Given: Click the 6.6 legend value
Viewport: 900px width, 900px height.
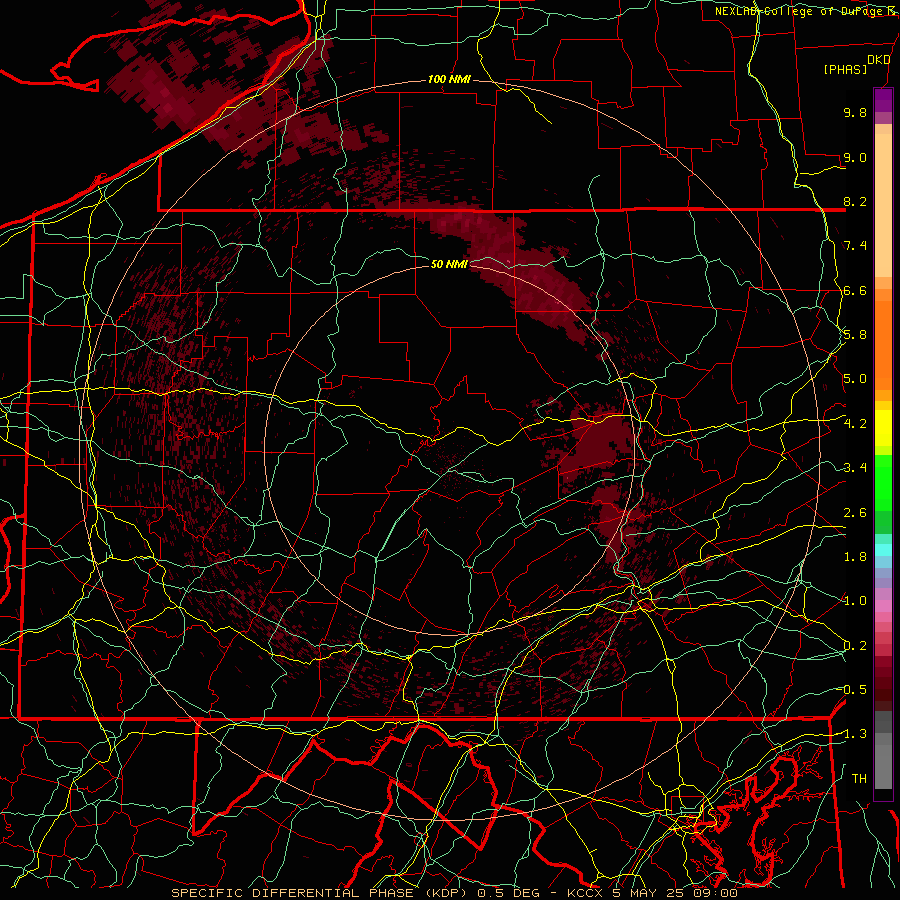Looking at the screenshot, I should [x=855, y=290].
